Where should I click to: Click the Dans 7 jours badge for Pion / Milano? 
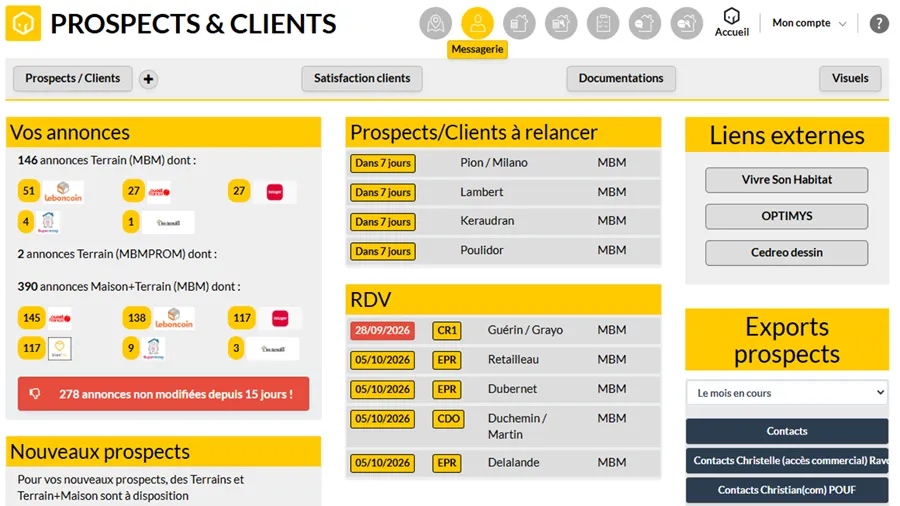[383, 164]
